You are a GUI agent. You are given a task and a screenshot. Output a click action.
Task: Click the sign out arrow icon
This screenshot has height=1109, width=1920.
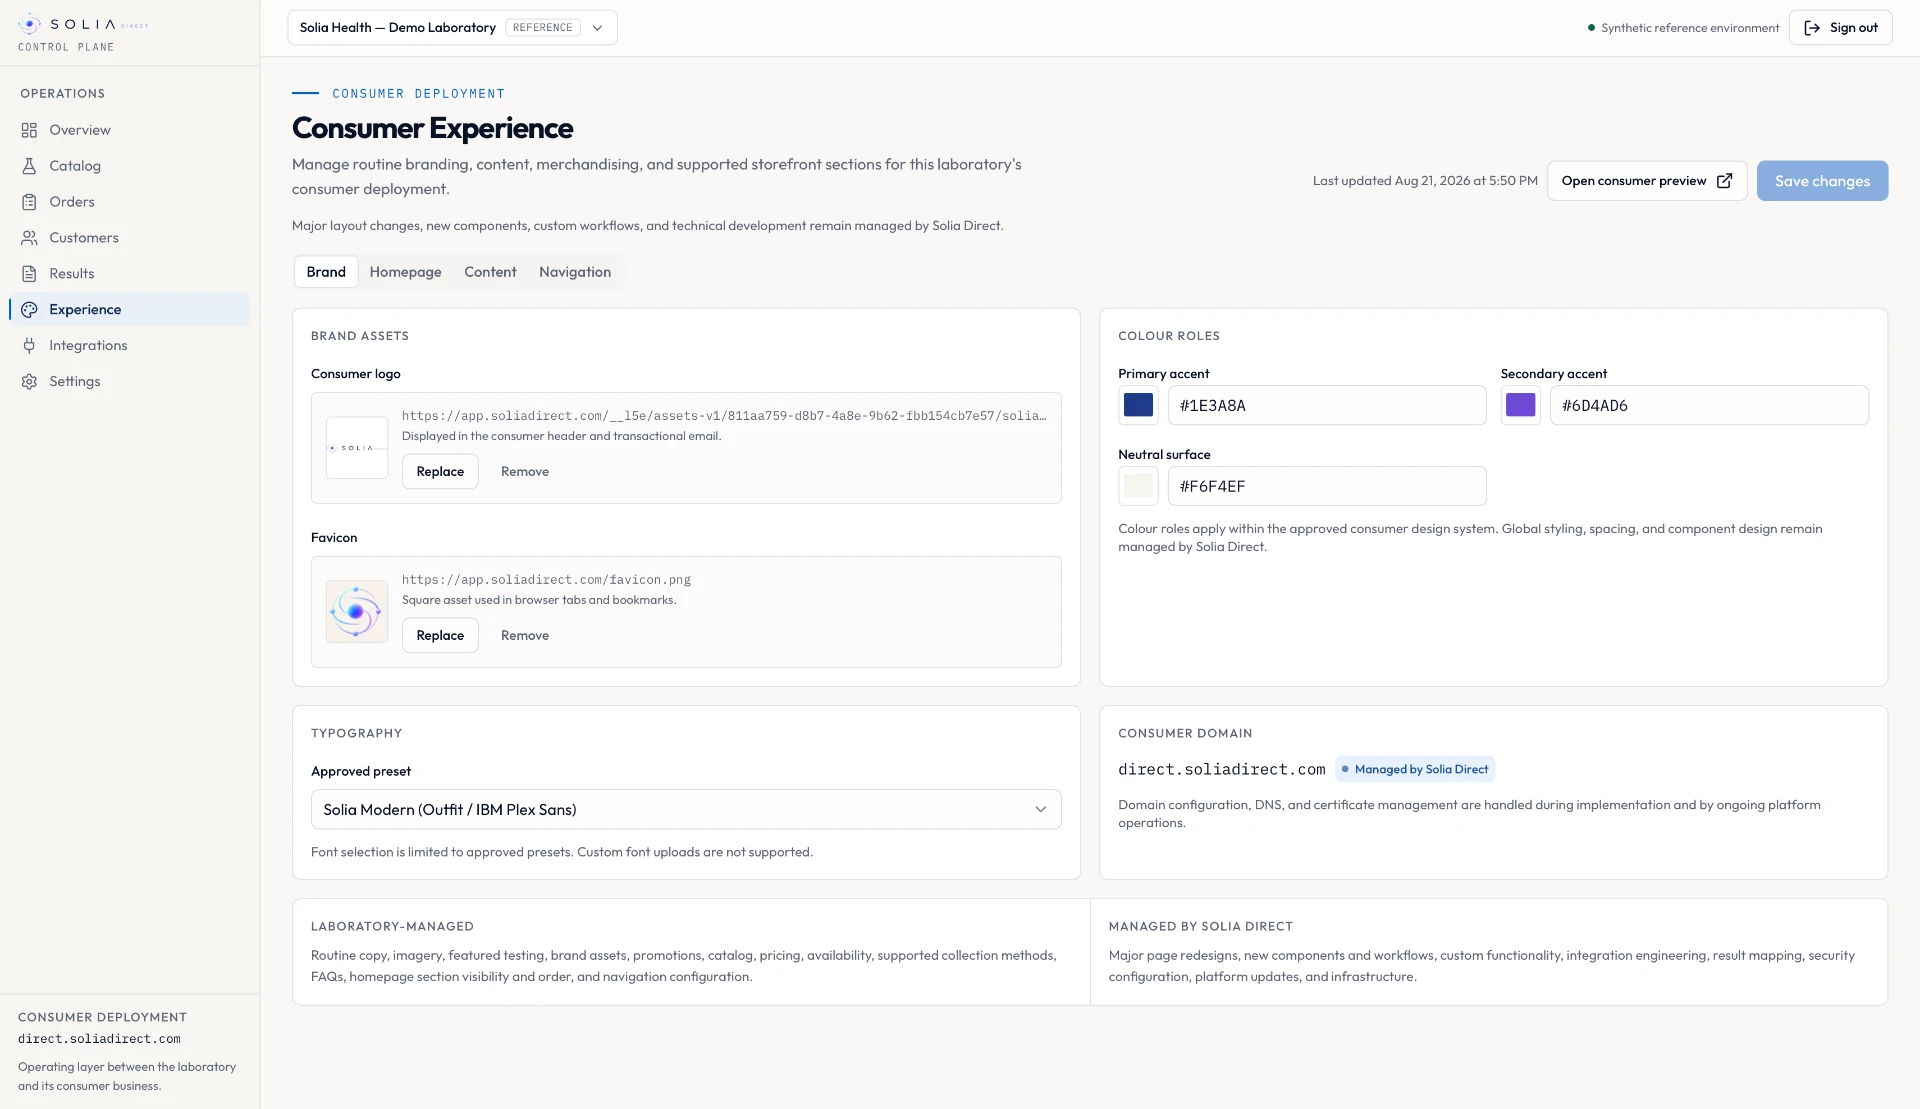[1812, 28]
